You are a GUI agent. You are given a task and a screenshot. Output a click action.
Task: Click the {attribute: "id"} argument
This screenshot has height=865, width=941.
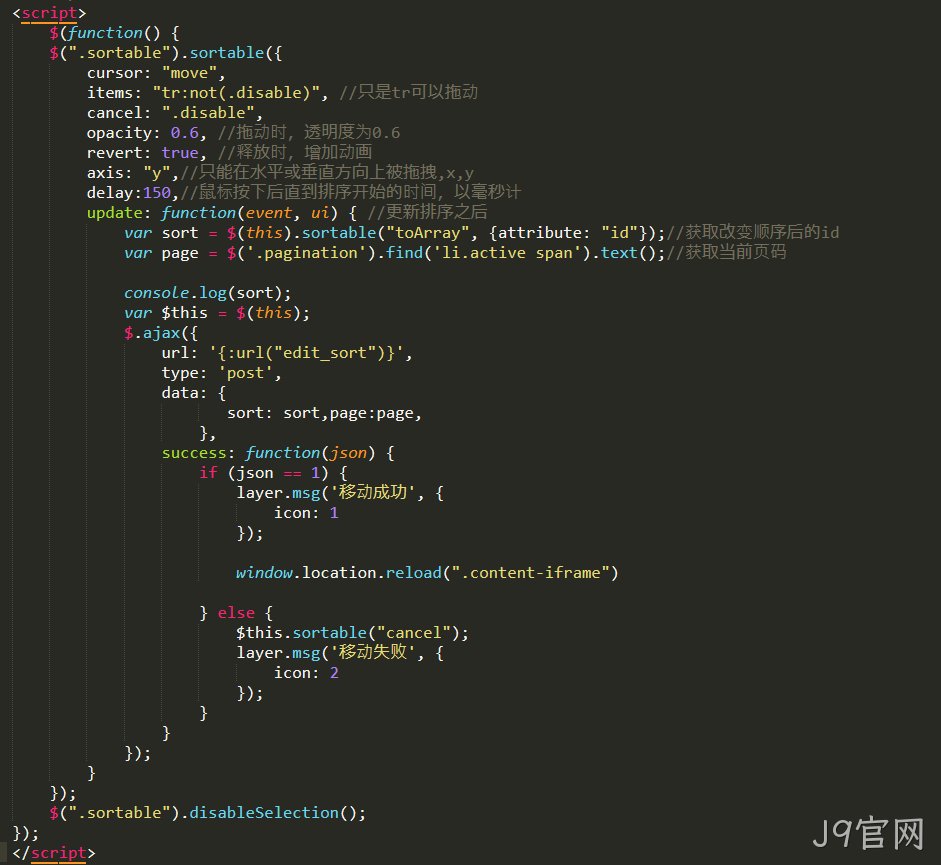(x=568, y=232)
